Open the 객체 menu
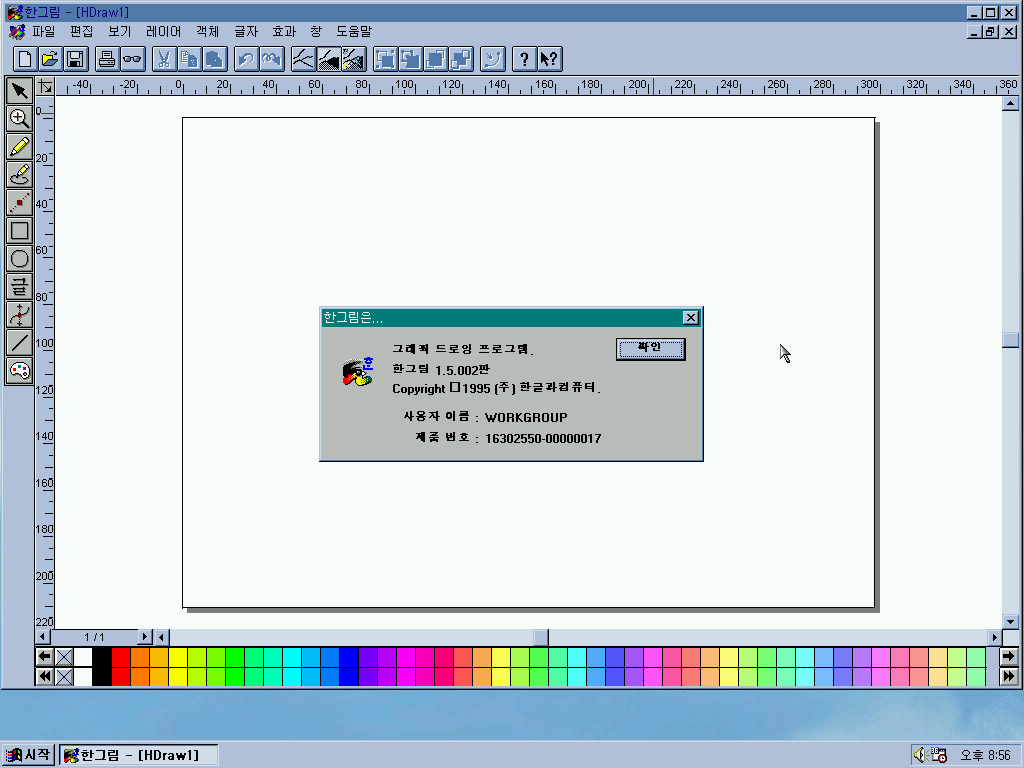Viewport: 1024px width, 768px height. (208, 31)
